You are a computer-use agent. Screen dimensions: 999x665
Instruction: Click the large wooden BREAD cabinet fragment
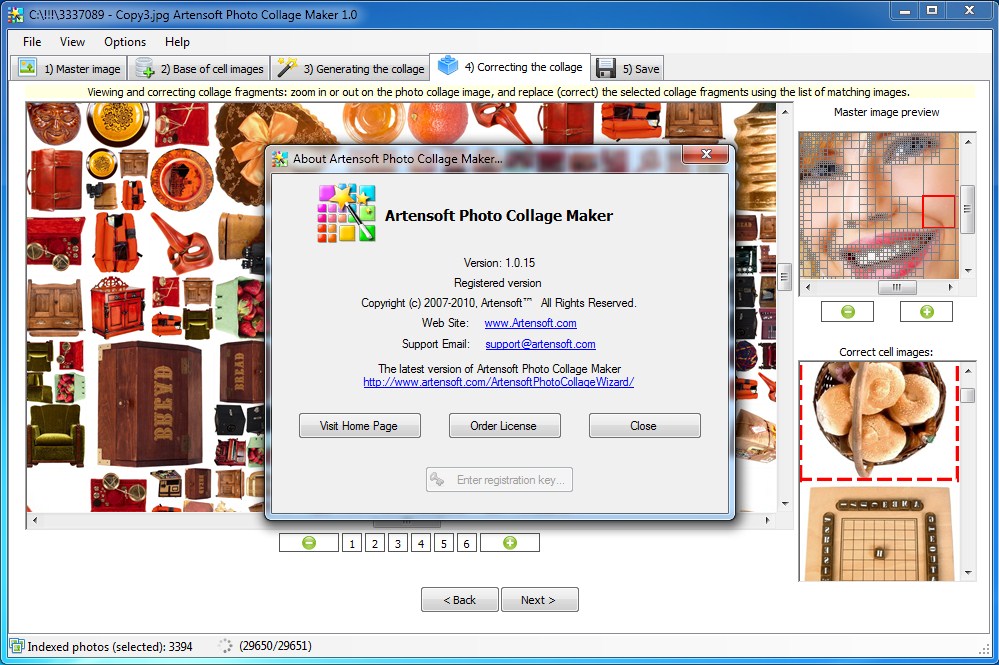pyautogui.click(x=152, y=403)
